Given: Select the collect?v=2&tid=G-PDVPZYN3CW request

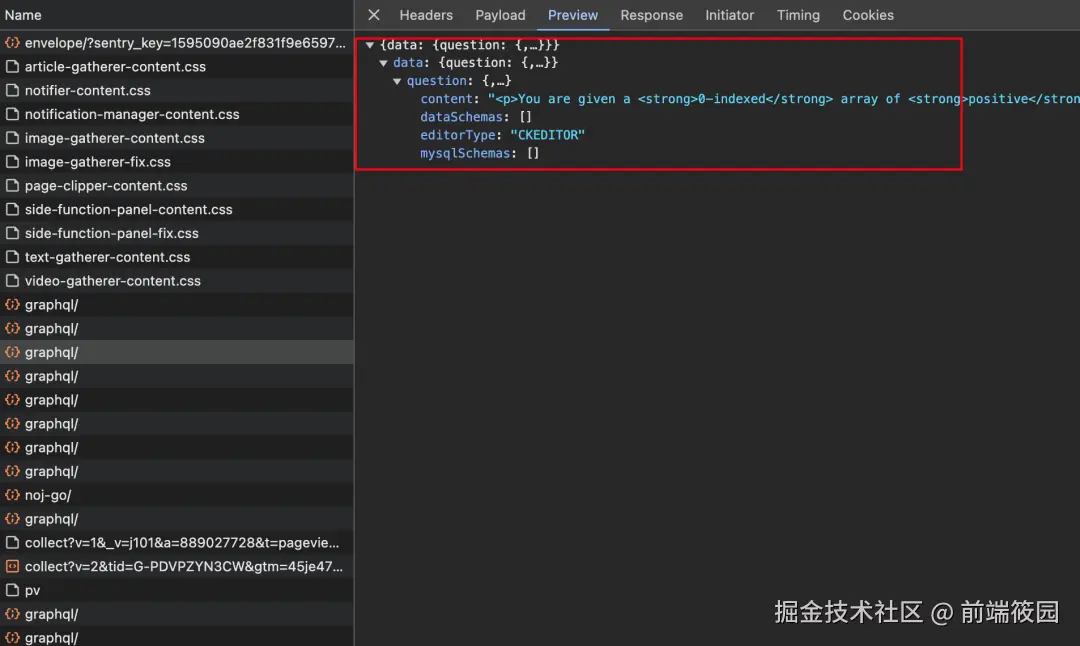Looking at the screenshot, I should 177,567.
